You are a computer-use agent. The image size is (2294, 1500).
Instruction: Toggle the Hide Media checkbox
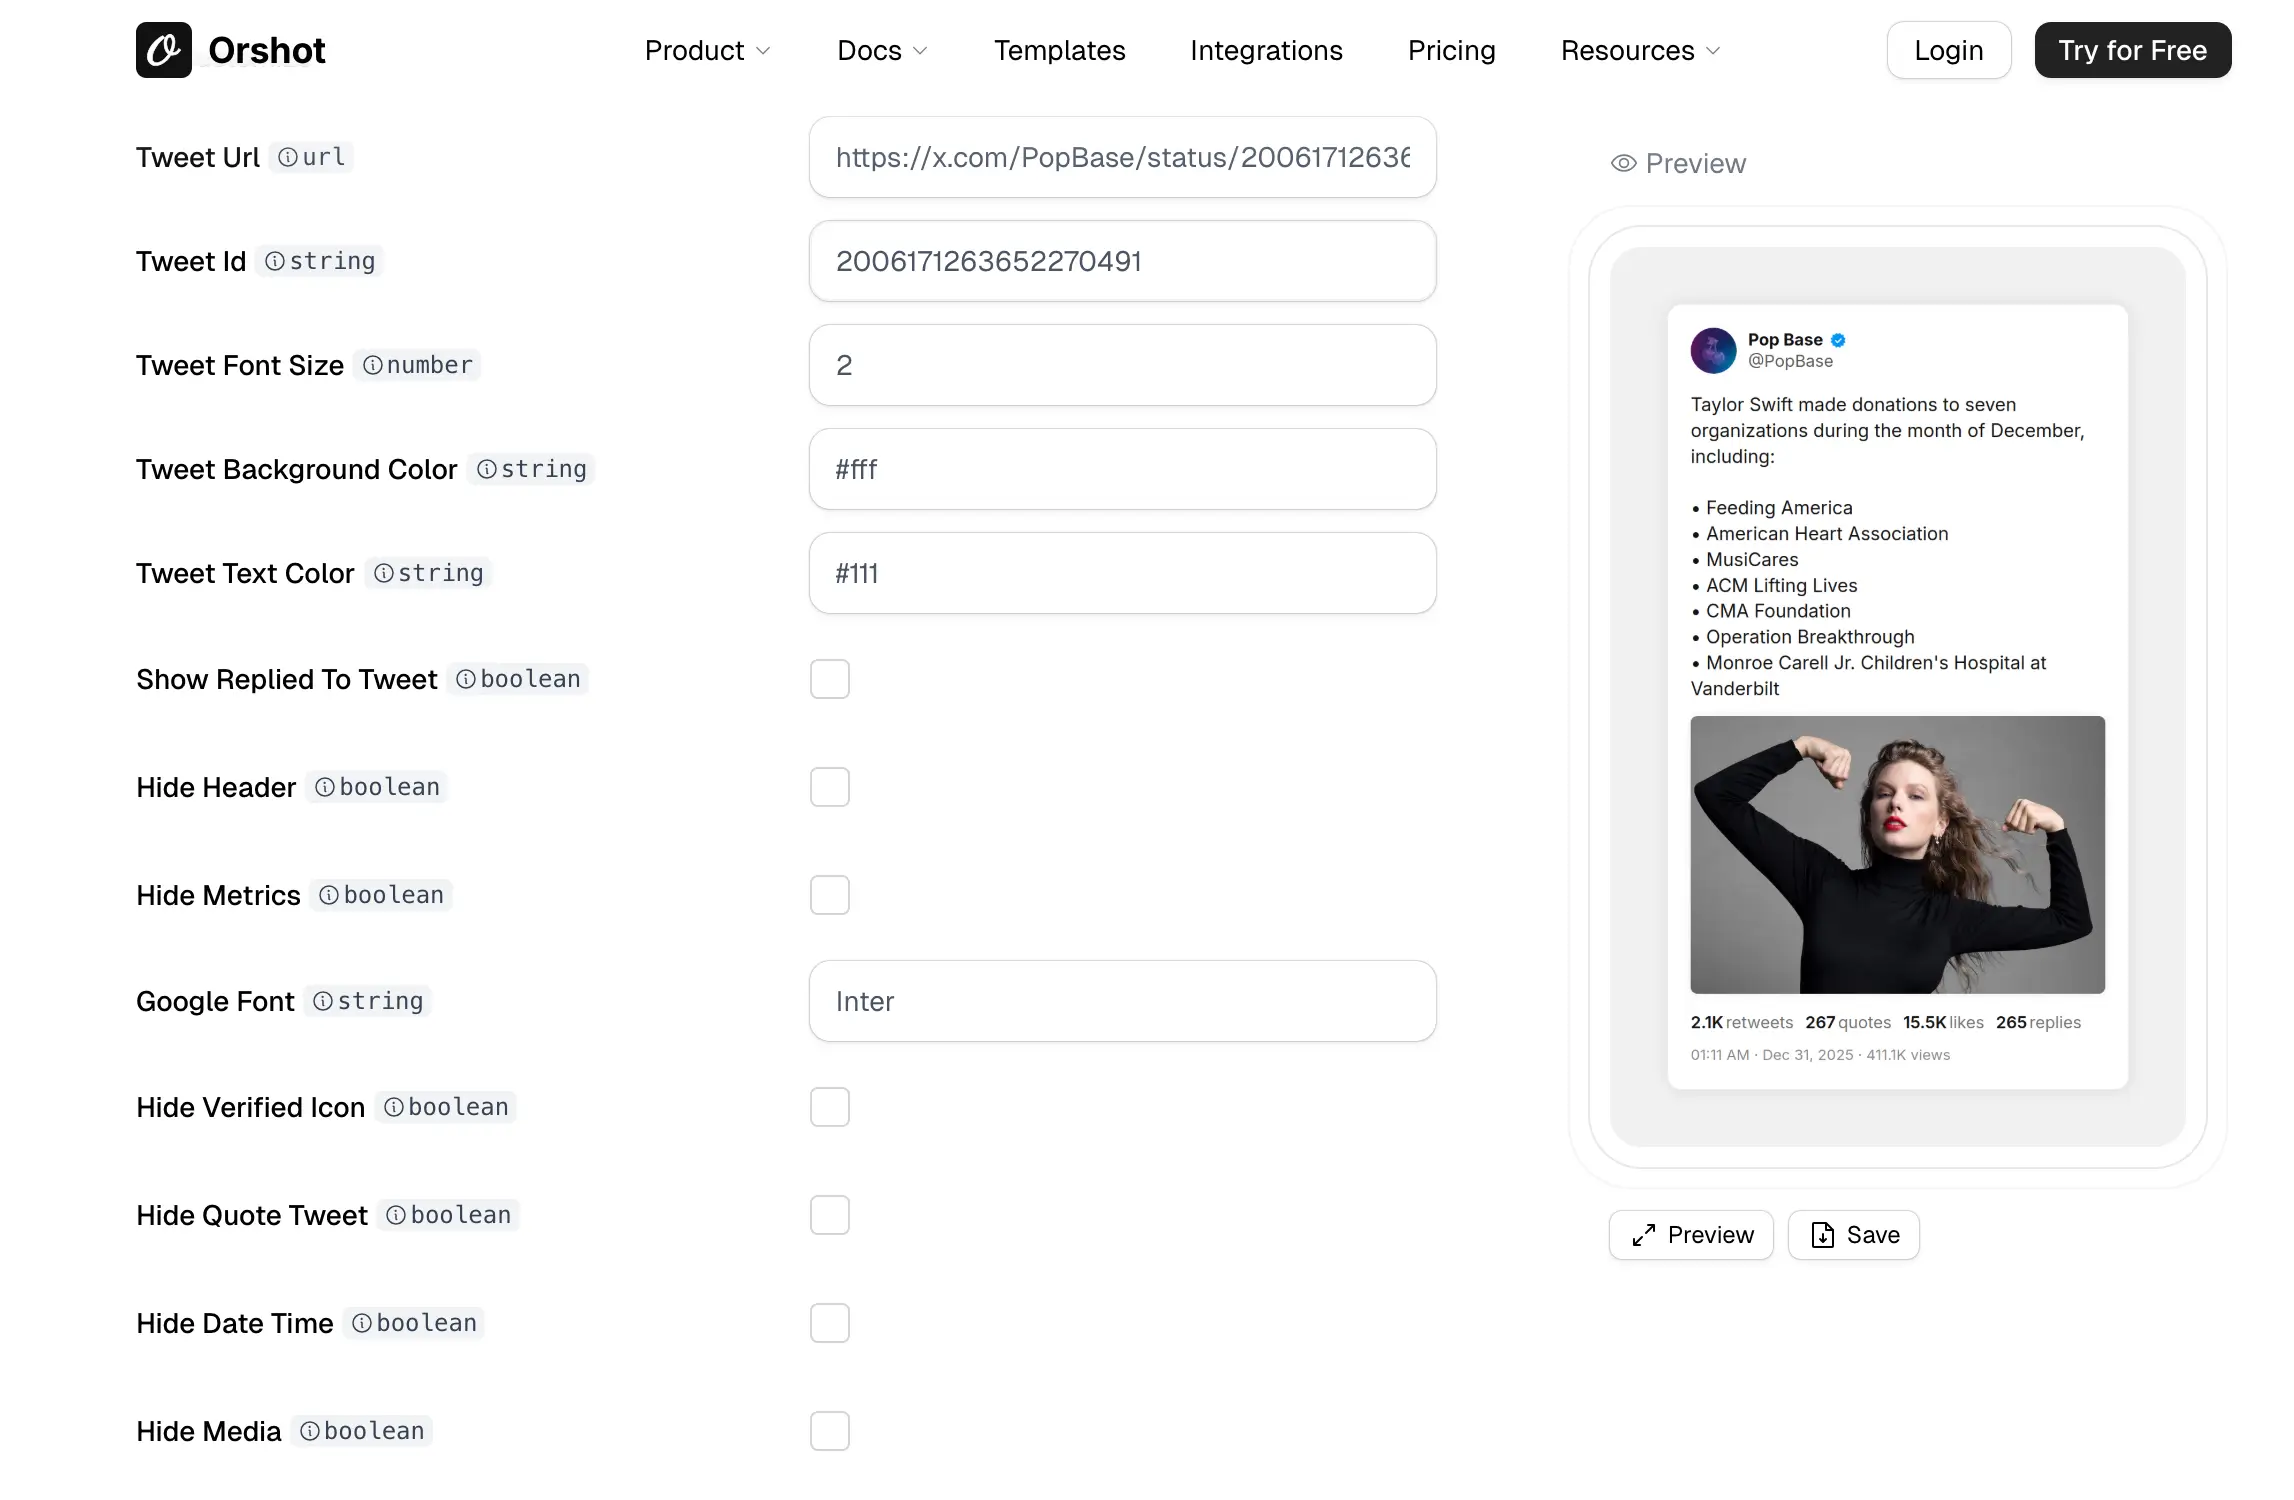point(829,1431)
